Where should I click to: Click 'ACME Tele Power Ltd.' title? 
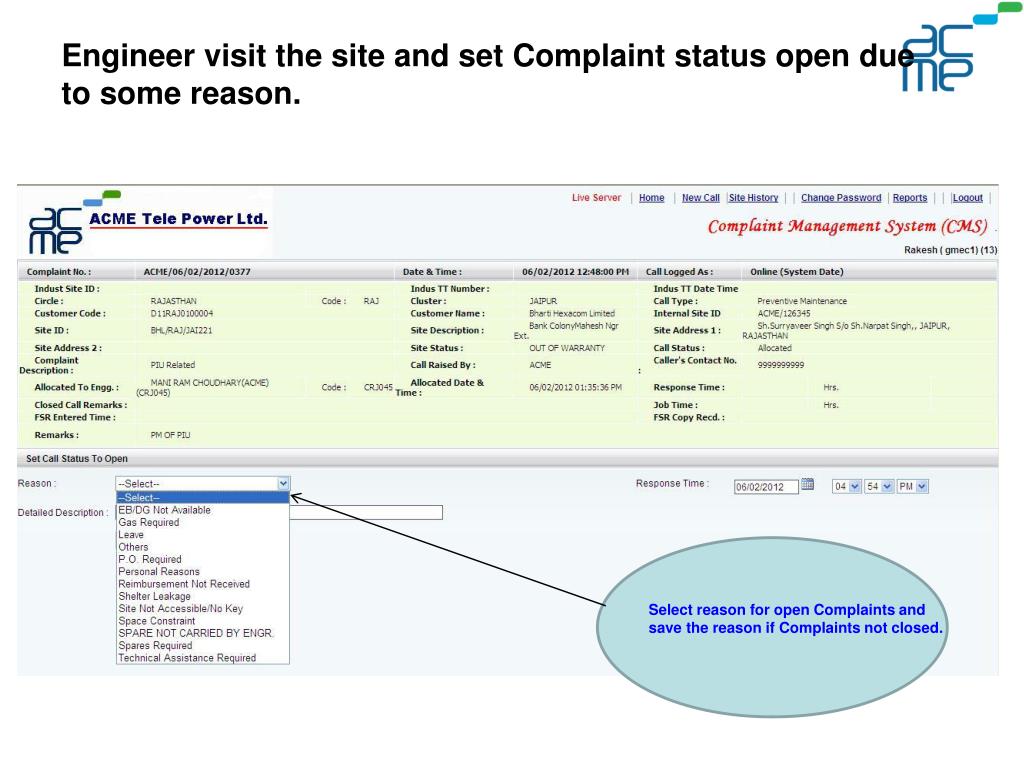click(x=178, y=219)
